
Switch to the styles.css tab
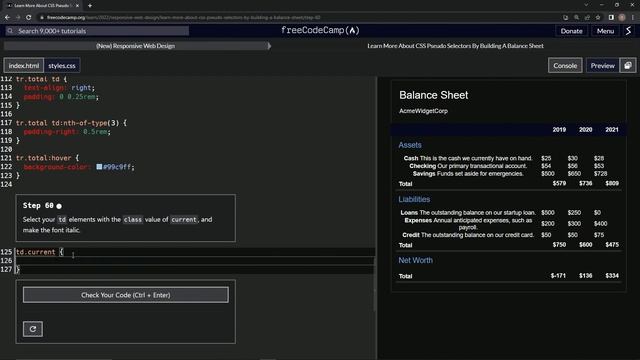(x=62, y=66)
